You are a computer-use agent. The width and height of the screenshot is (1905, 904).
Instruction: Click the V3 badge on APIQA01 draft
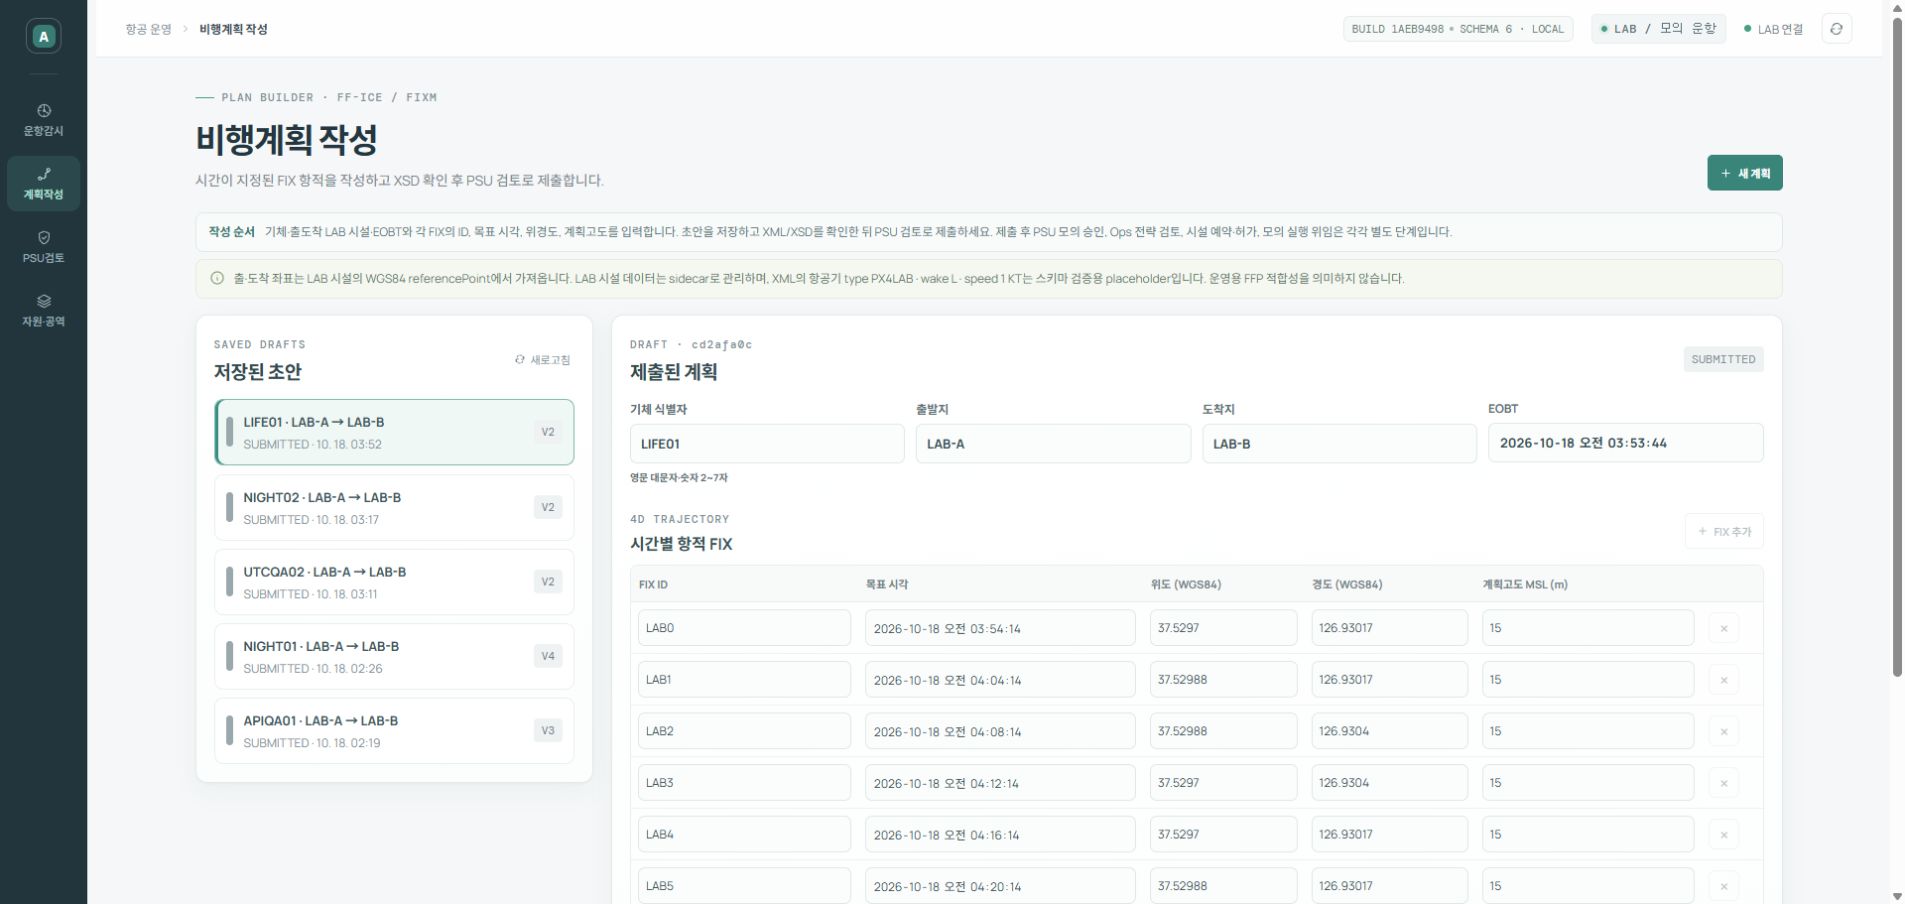tap(548, 731)
